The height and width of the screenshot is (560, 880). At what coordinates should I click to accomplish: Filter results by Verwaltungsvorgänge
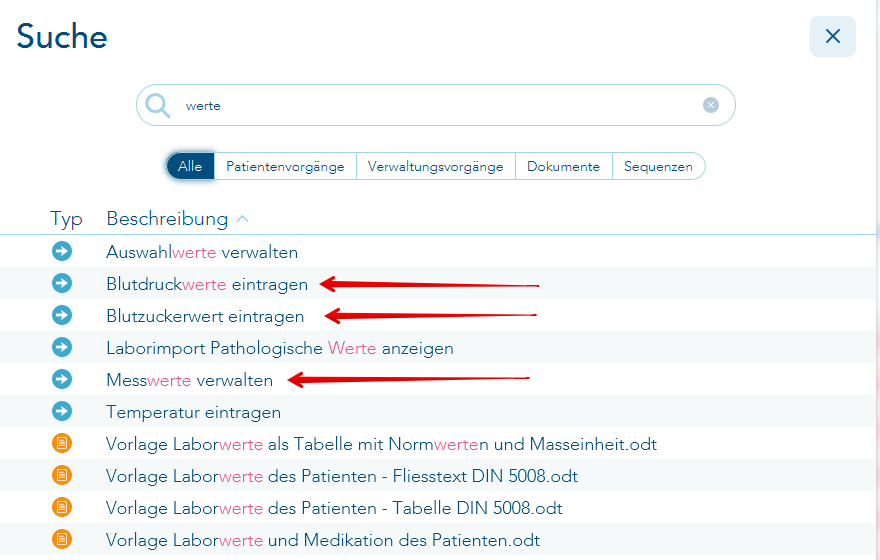tap(435, 167)
